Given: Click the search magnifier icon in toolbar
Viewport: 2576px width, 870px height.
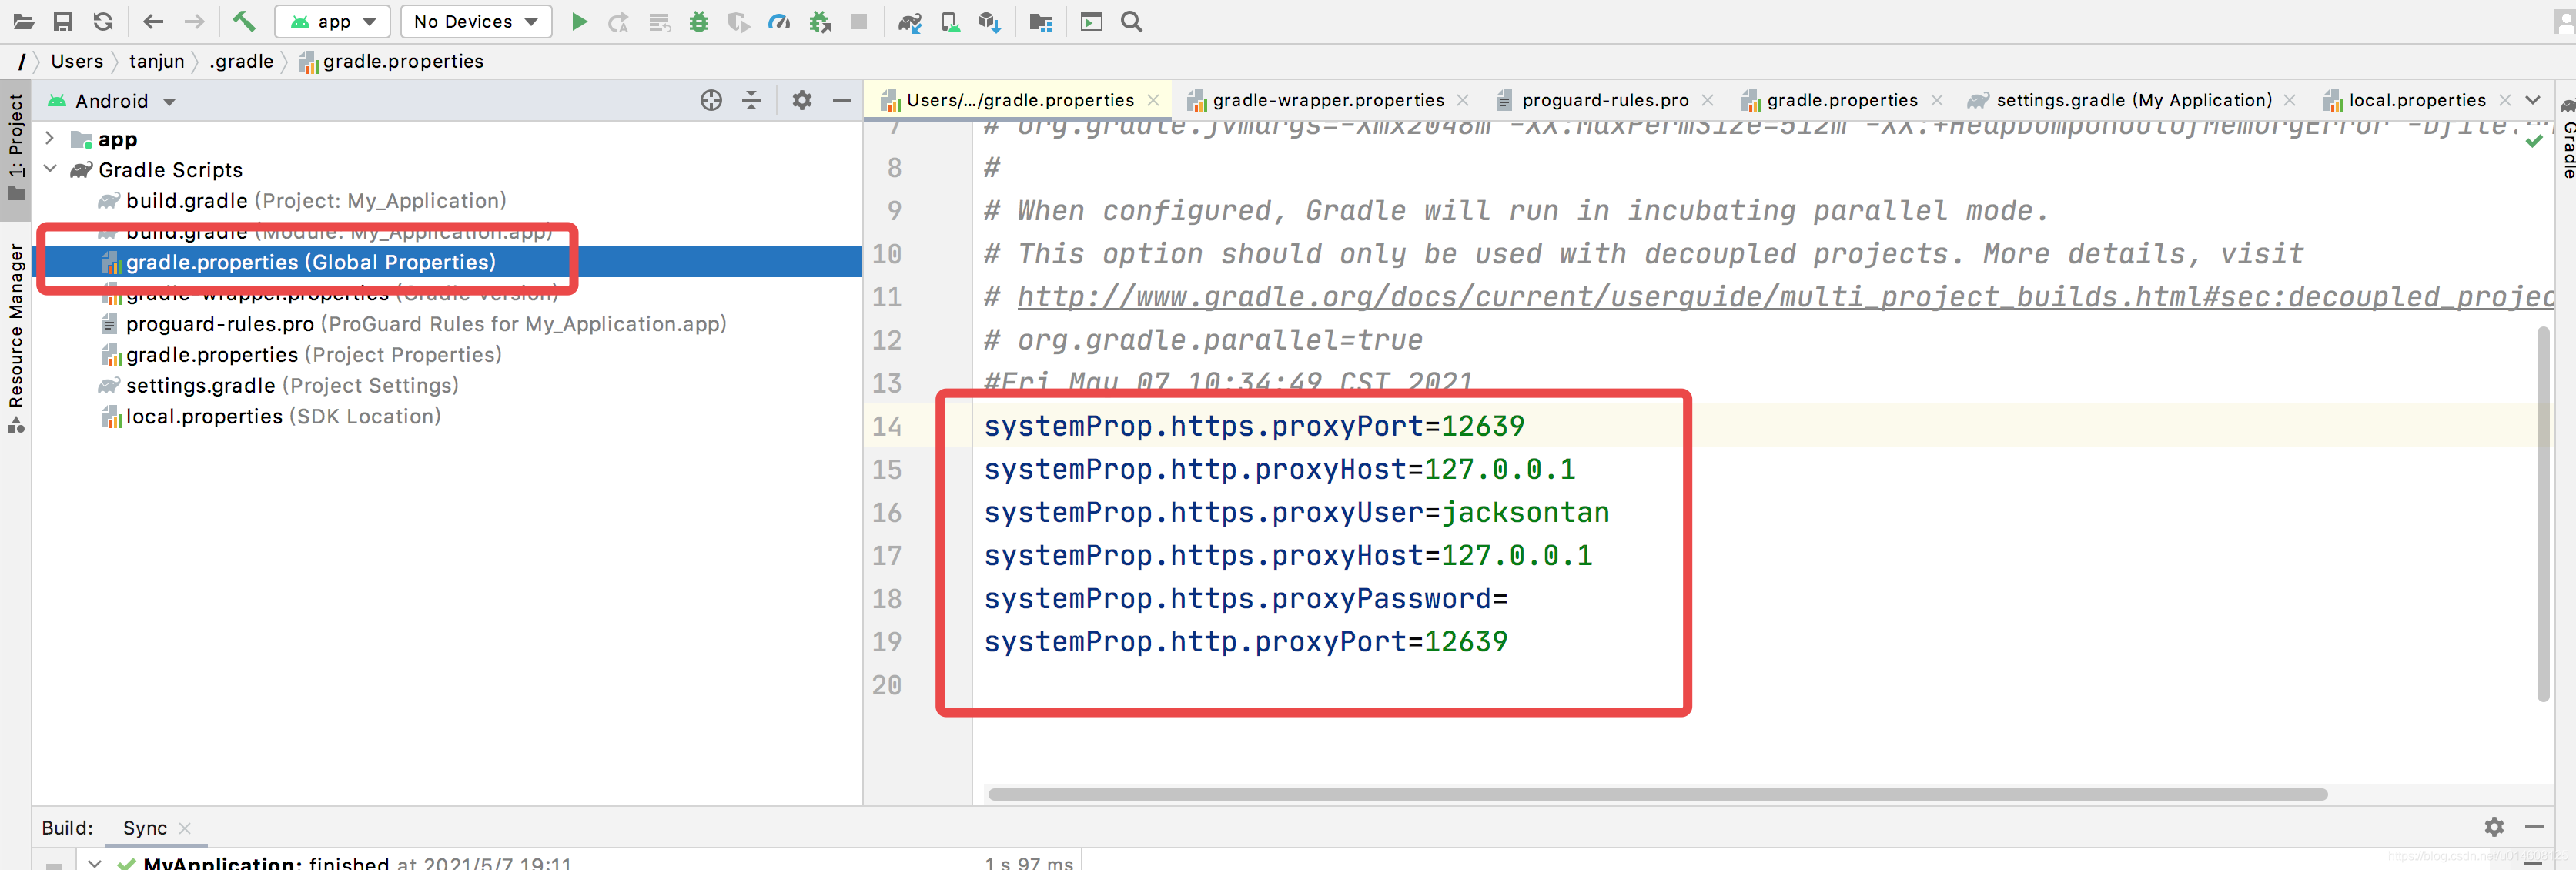Looking at the screenshot, I should [x=1132, y=22].
